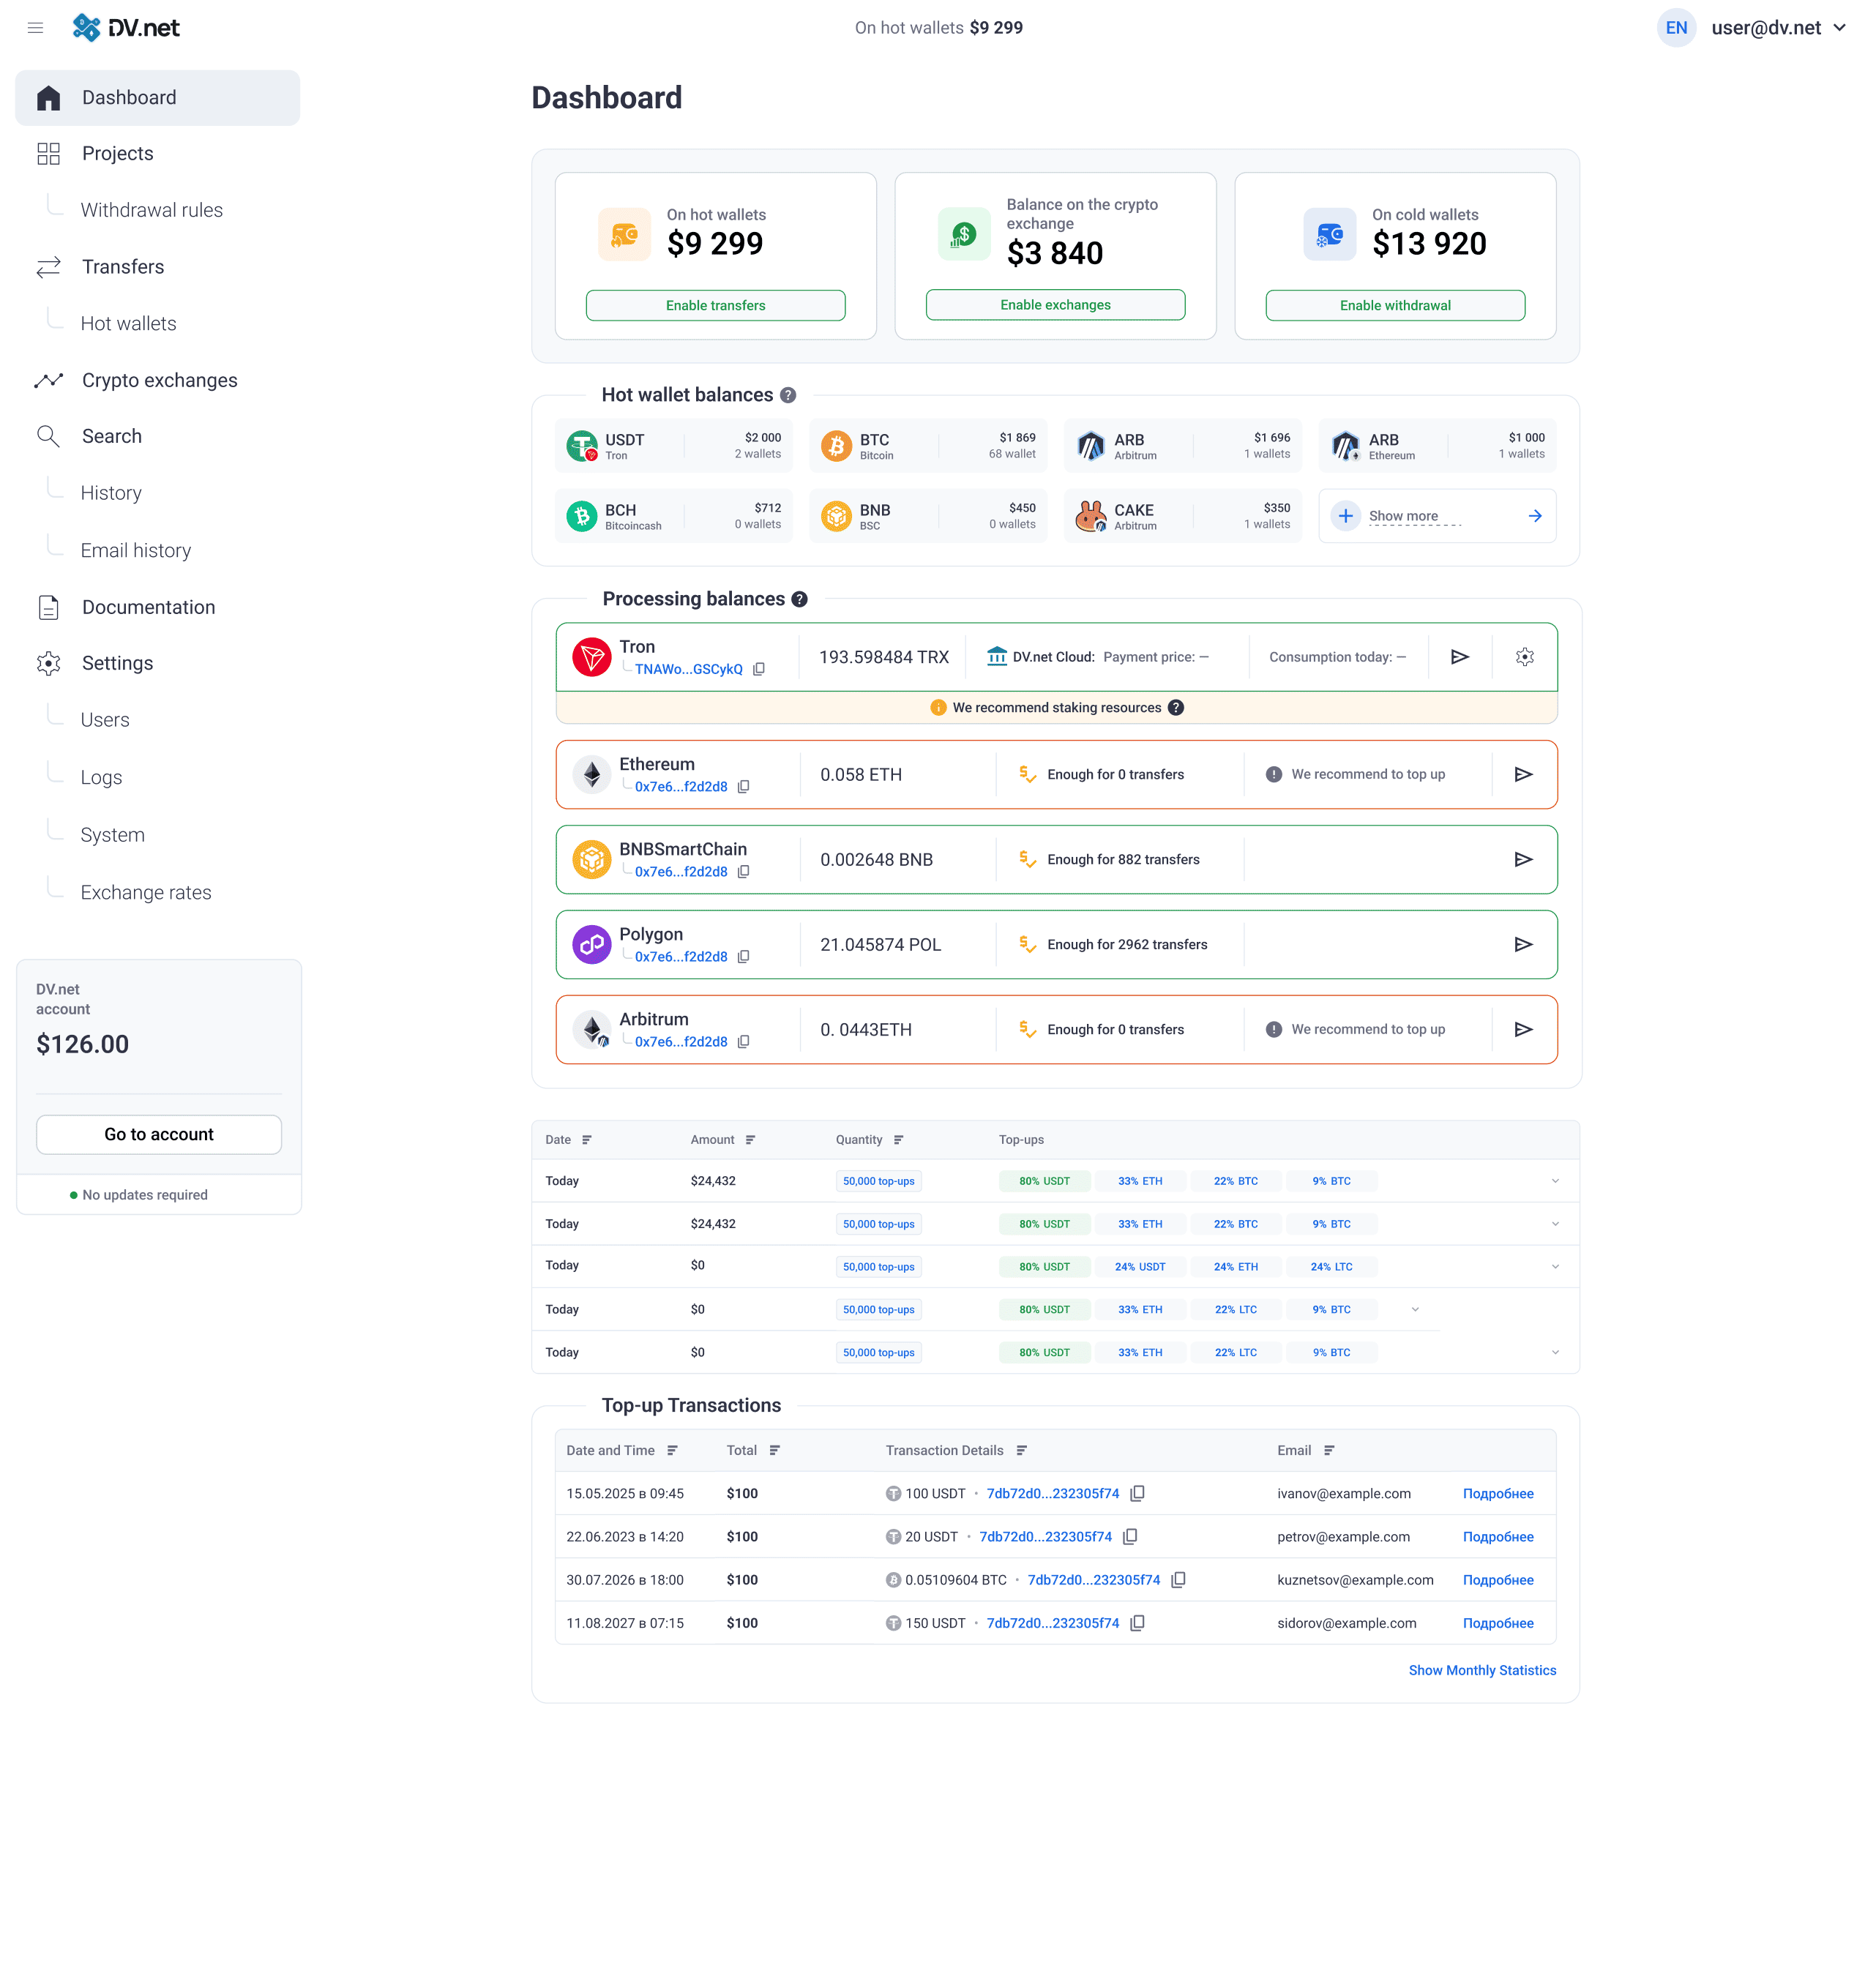Sort the table by the Amount column
1876x1979 pixels.
(749, 1139)
